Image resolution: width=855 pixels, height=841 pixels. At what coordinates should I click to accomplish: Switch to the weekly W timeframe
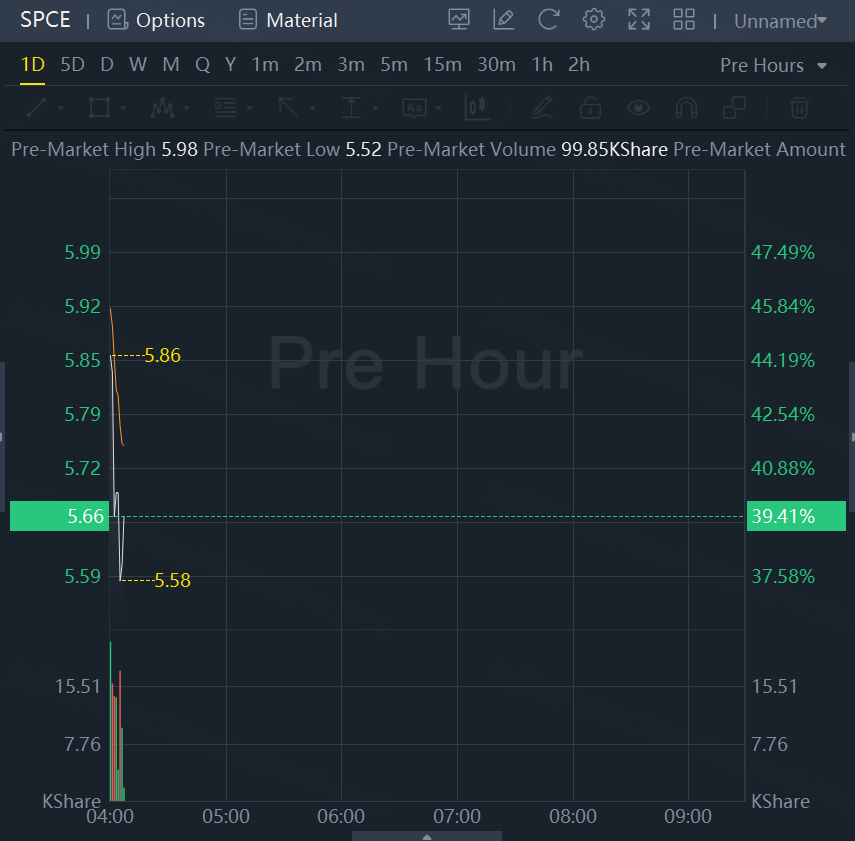tap(138, 65)
